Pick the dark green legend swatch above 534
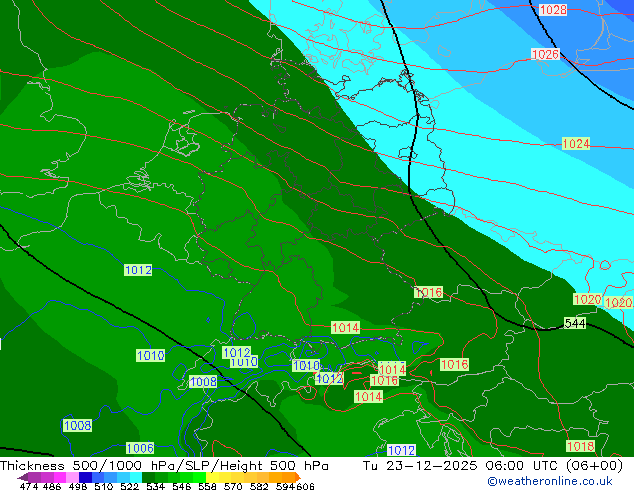The image size is (634, 490). point(148,477)
